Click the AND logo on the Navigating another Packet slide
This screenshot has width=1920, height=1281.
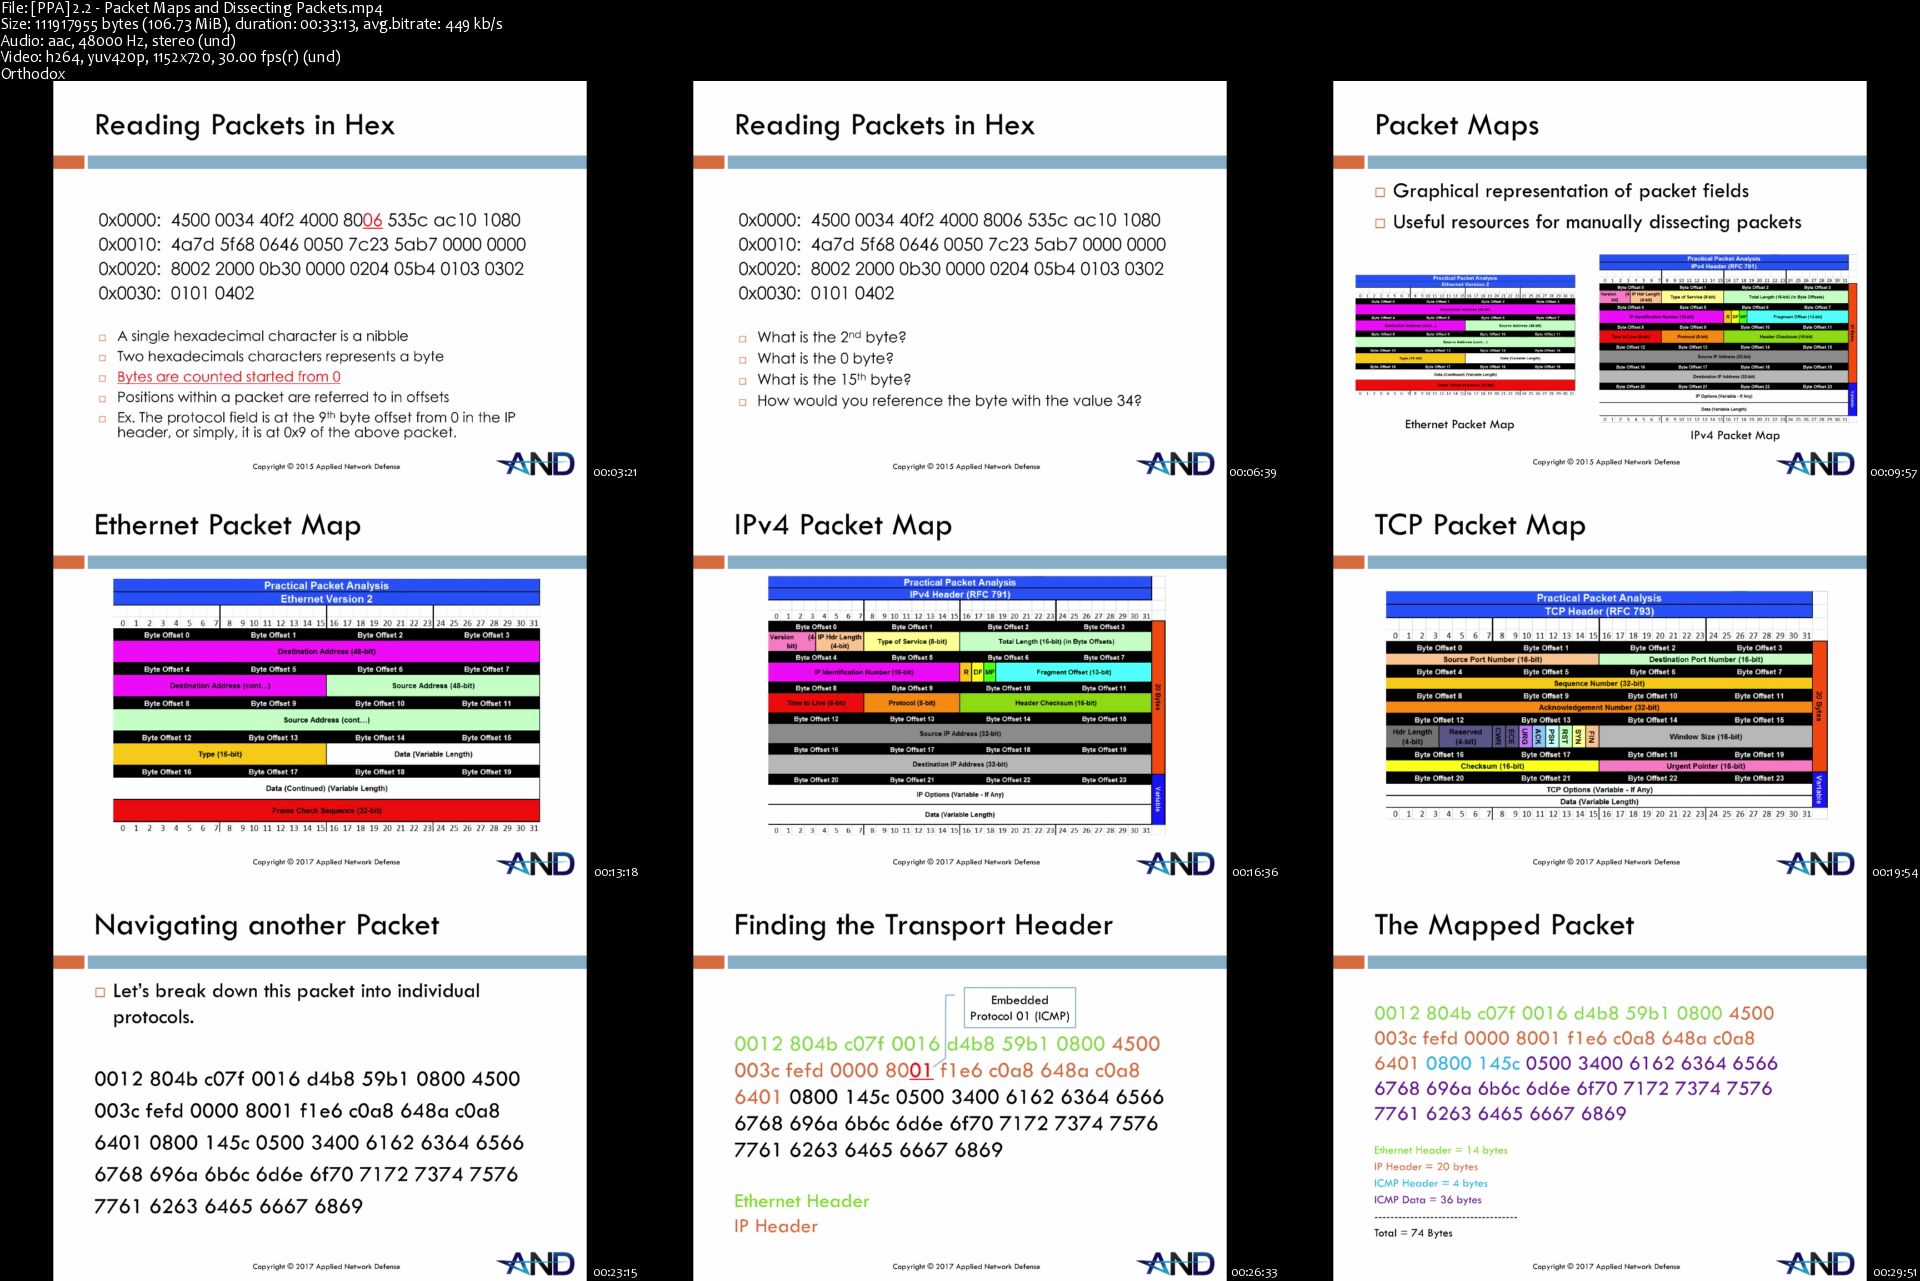pos(536,1264)
